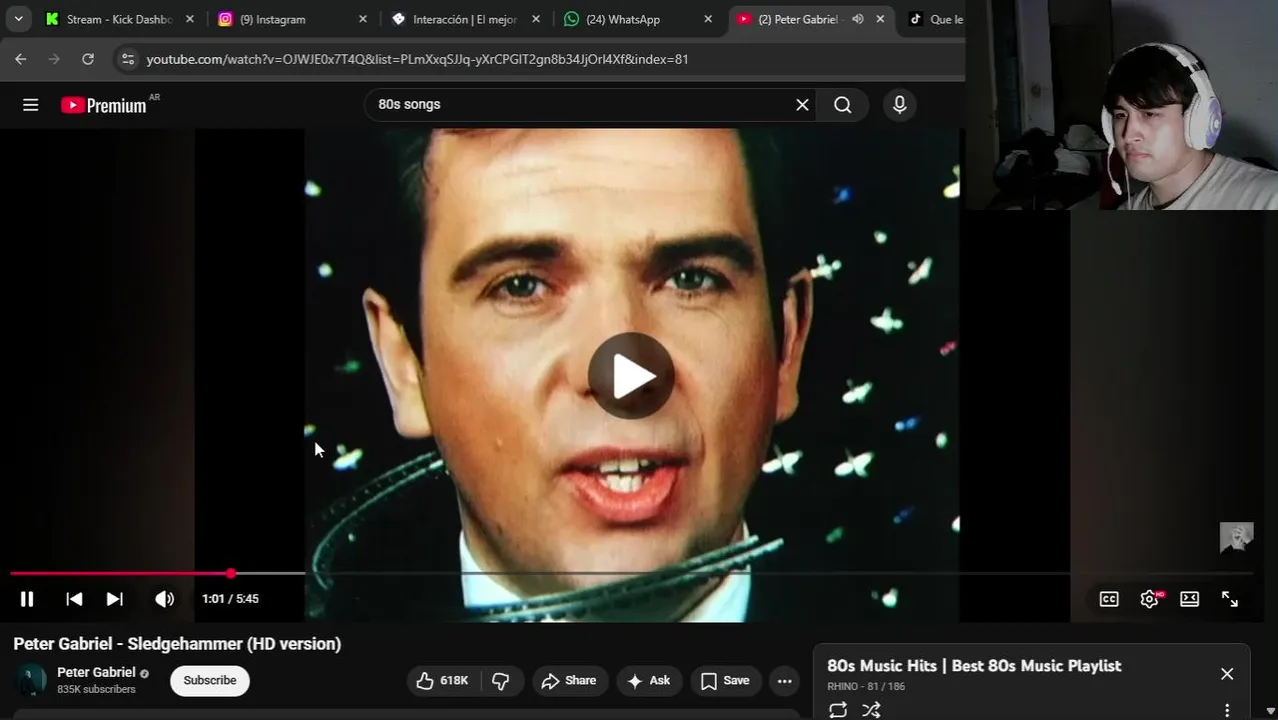The height and width of the screenshot is (720, 1278).
Task: Go forward in browser history
Action: 54,59
